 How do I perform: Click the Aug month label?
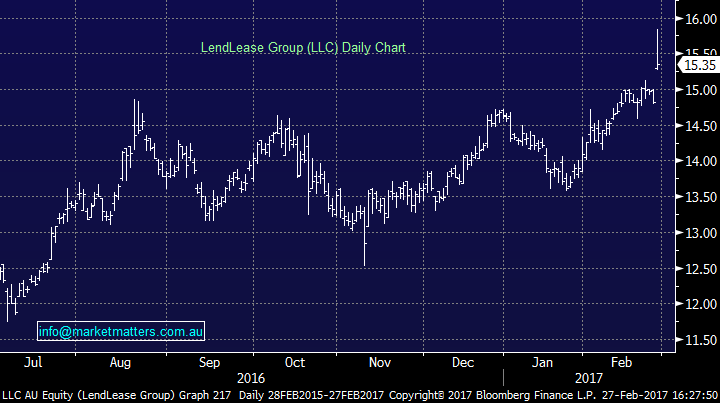(x=120, y=363)
